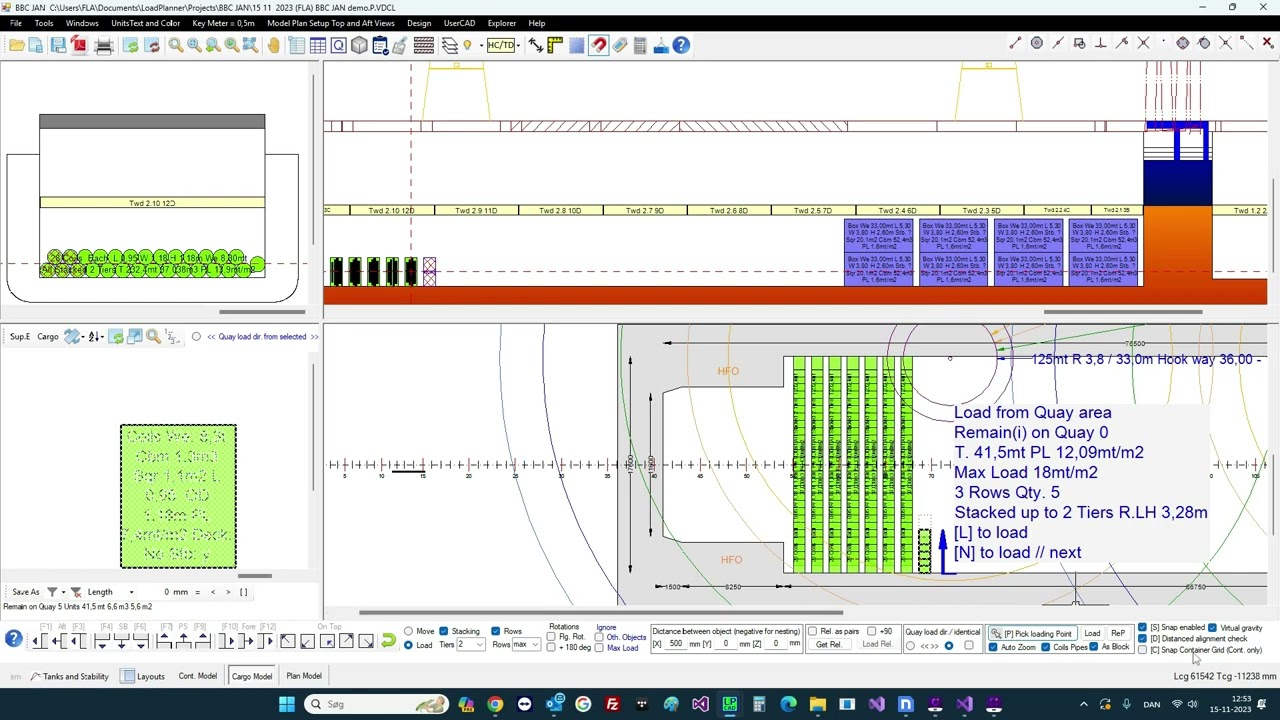Click the align to top-left corner icon

[x=287, y=641]
